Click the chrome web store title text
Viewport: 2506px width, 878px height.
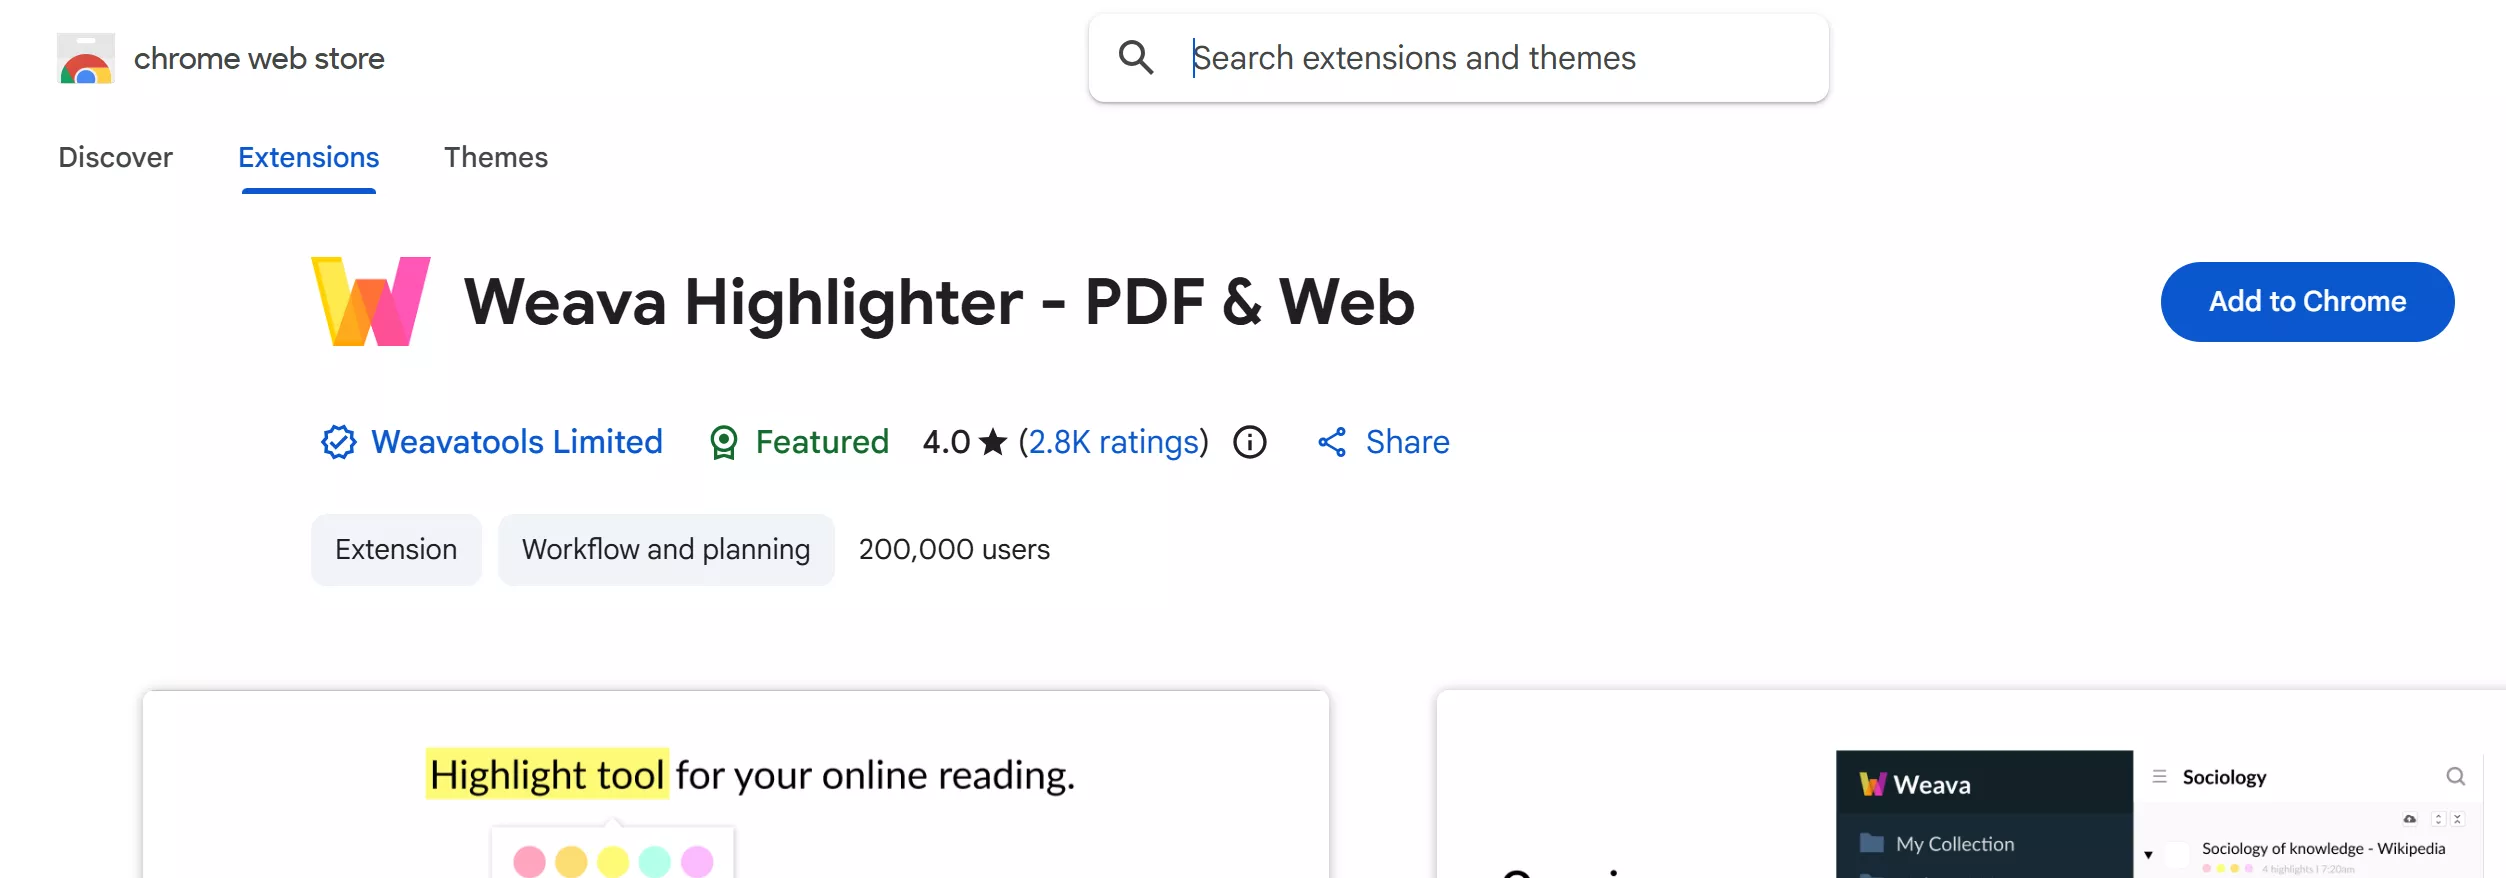pyautogui.click(x=259, y=58)
